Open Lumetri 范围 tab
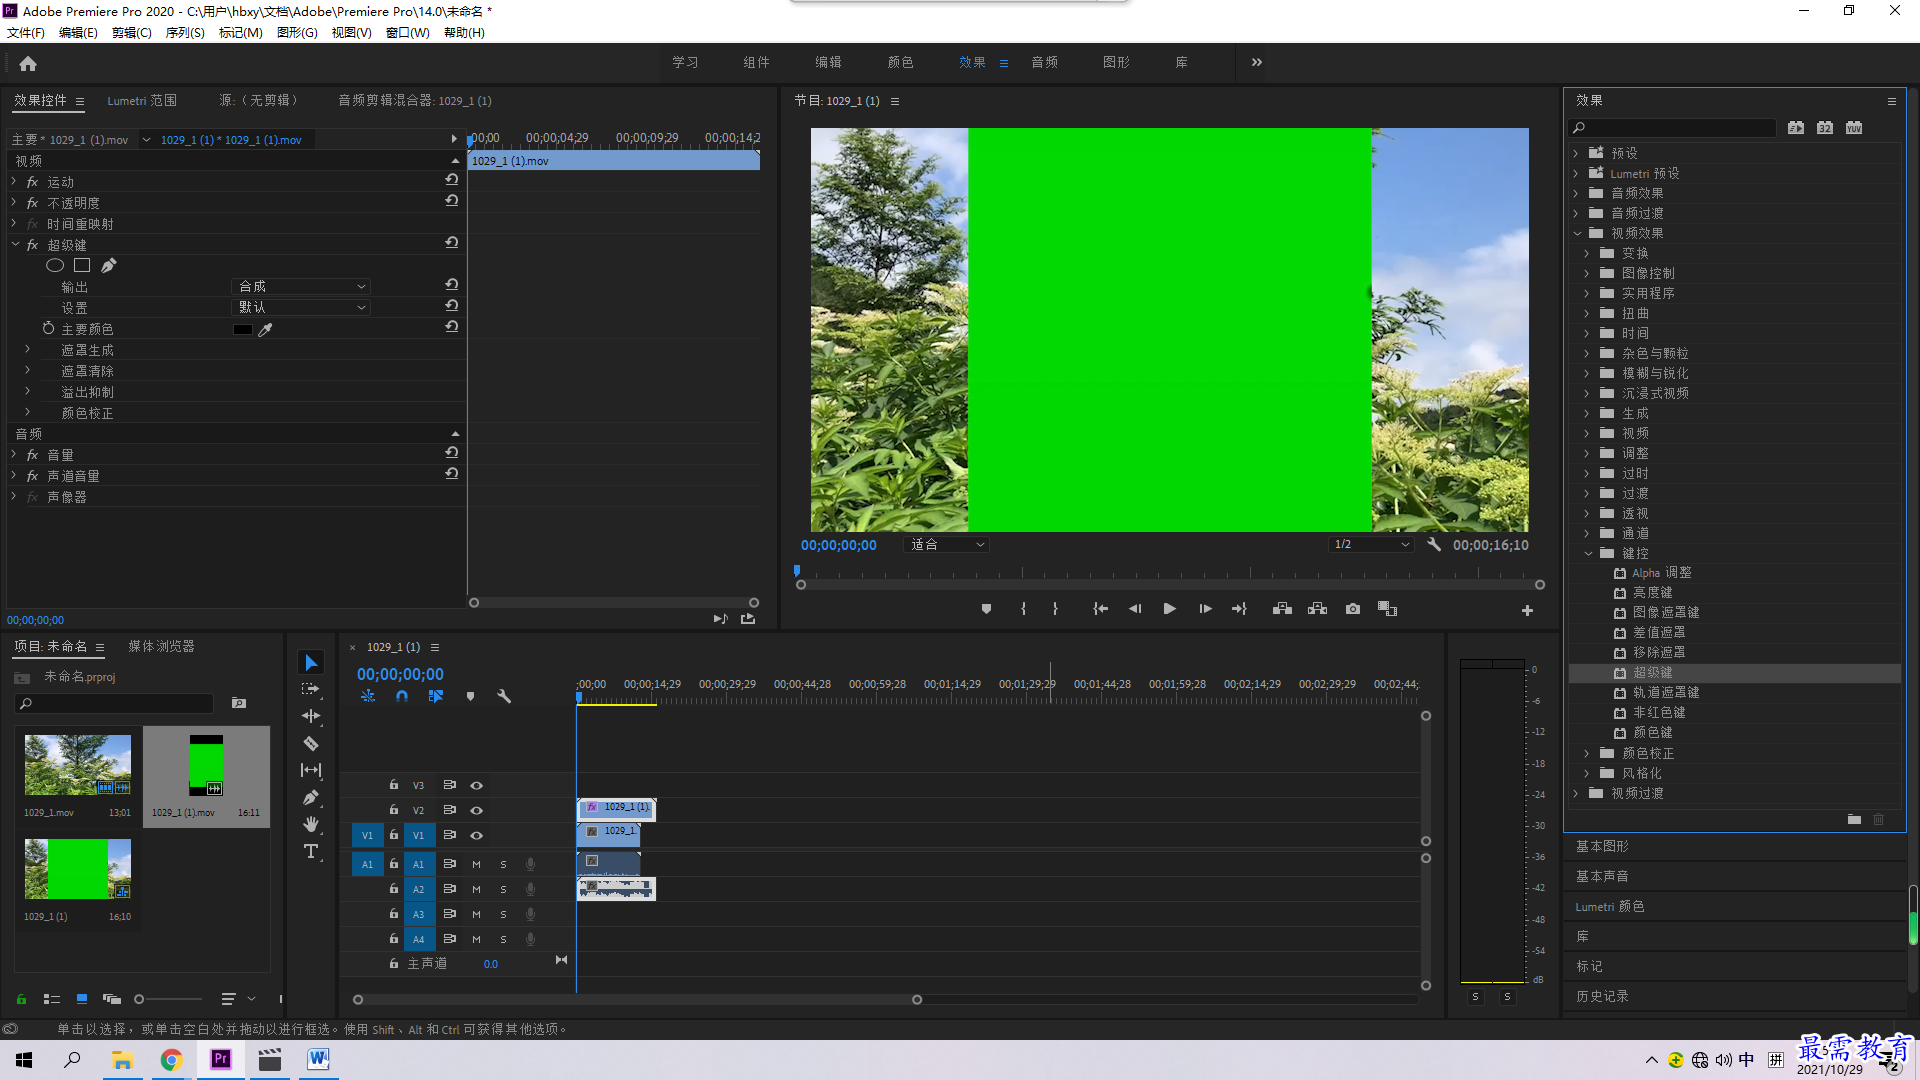The image size is (1920, 1080). (x=142, y=100)
